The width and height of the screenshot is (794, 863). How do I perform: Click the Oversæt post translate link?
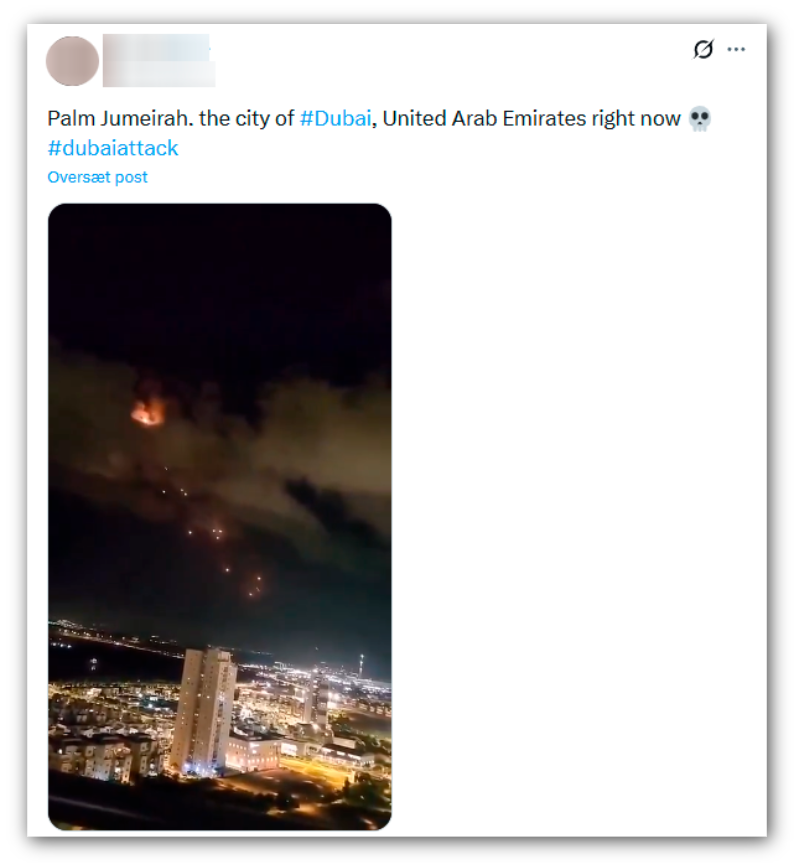pyautogui.click(x=97, y=177)
